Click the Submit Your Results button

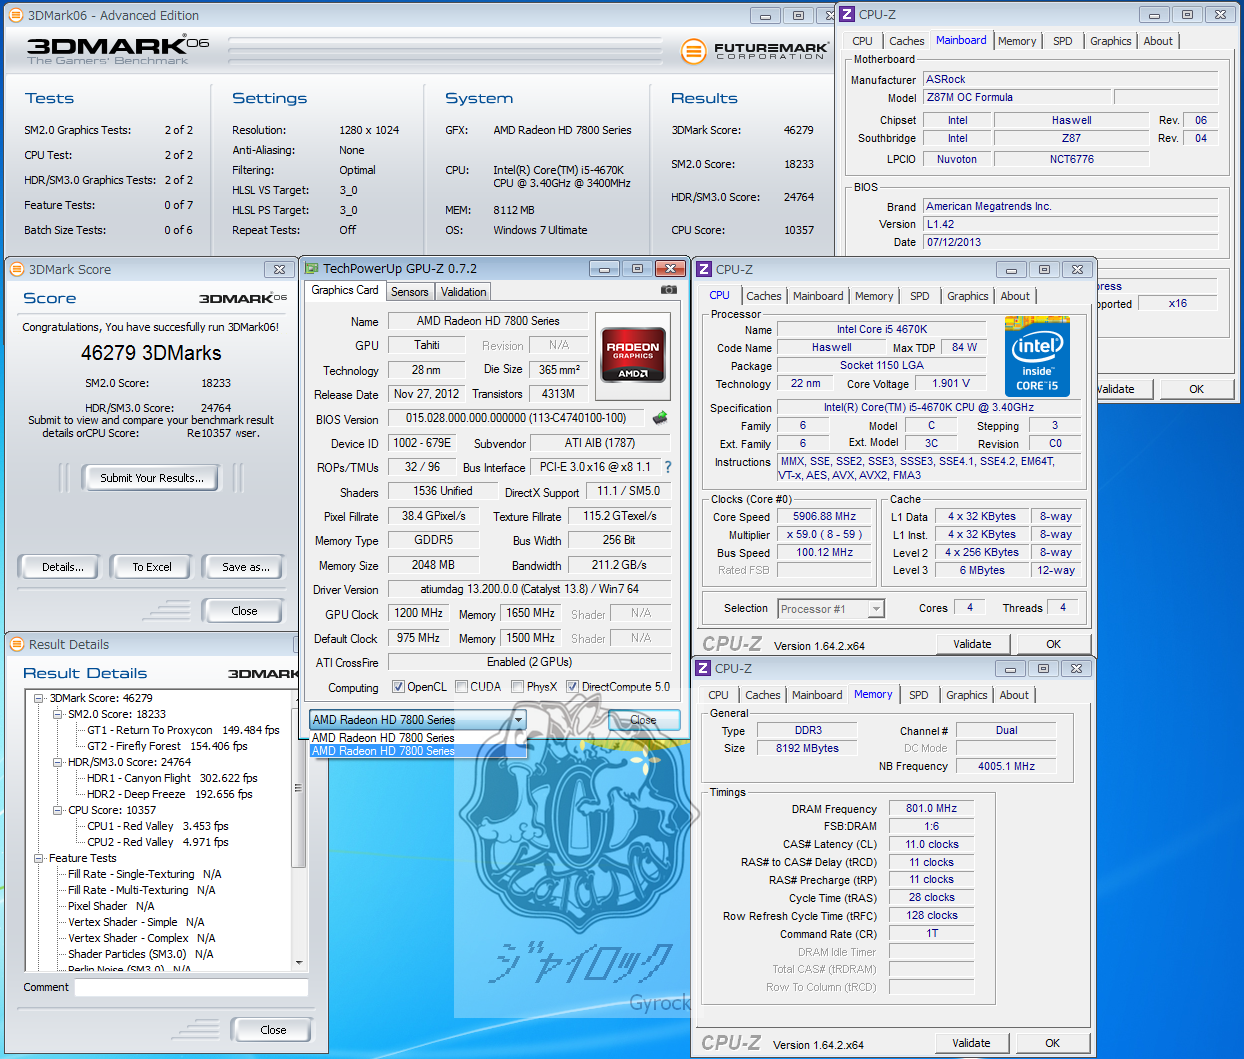(x=152, y=478)
